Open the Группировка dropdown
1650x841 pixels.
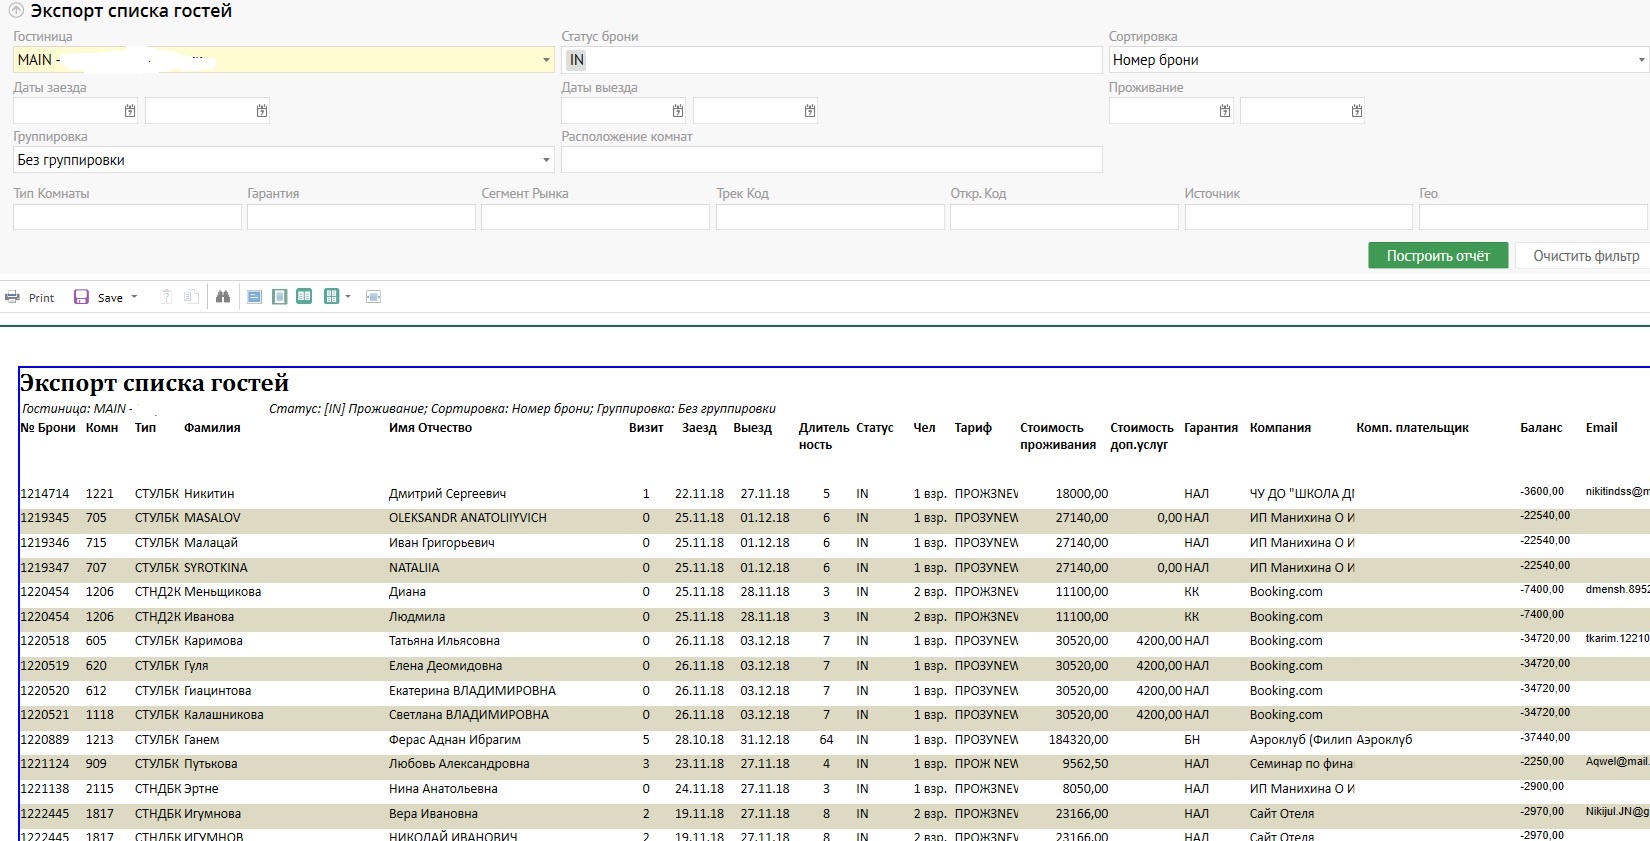546,160
